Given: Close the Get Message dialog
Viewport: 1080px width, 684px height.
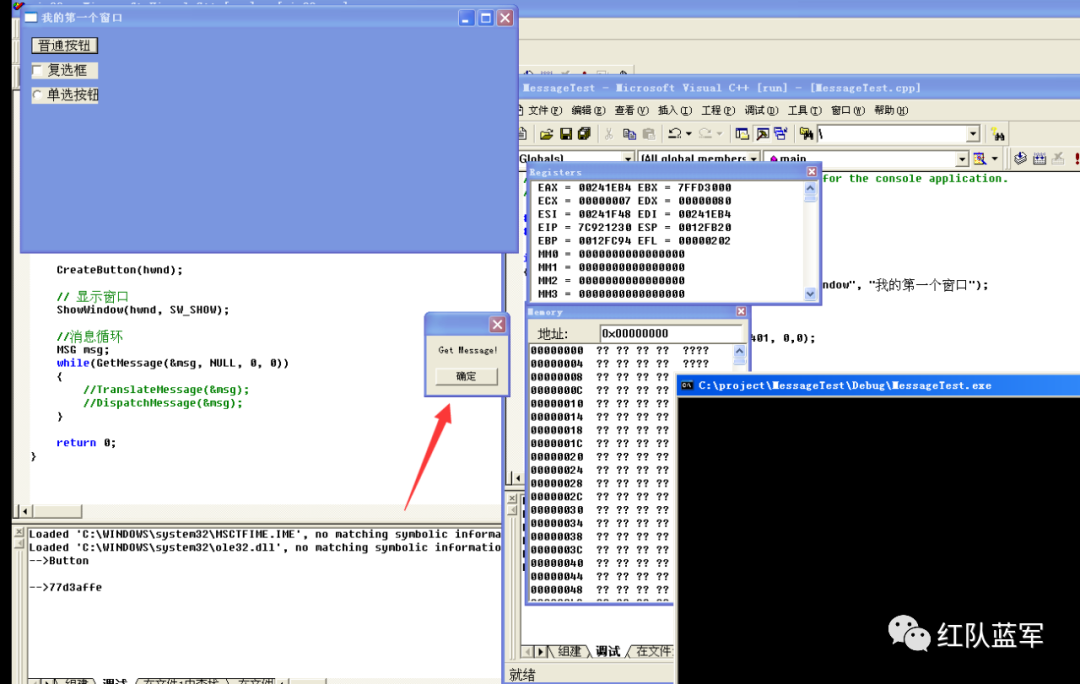Looking at the screenshot, I should click(x=497, y=324).
